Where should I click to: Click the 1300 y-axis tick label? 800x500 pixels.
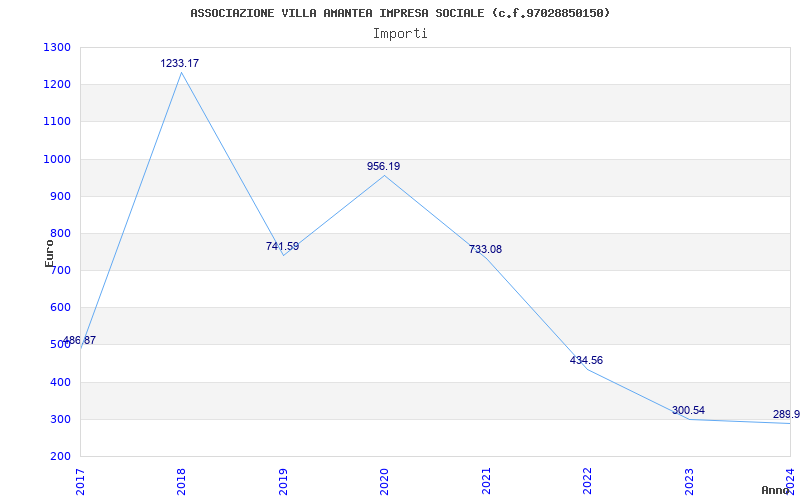tap(57, 47)
